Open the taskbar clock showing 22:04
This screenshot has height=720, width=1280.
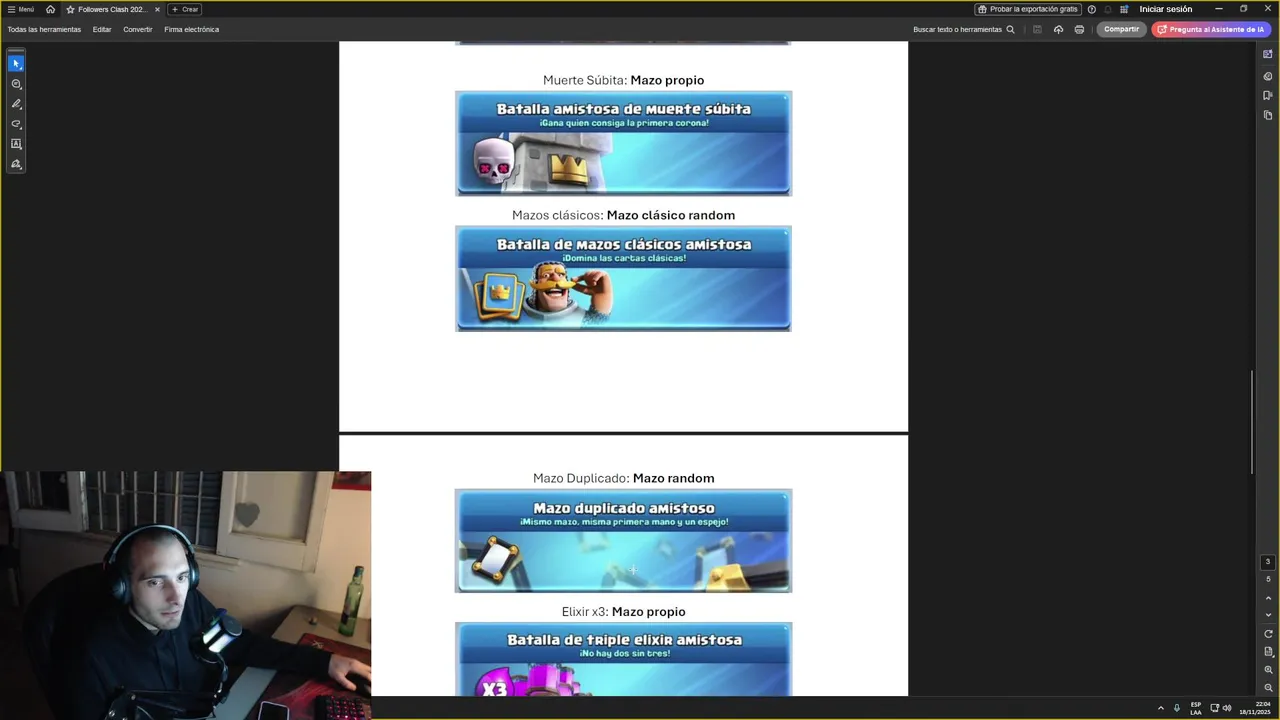point(1256,708)
